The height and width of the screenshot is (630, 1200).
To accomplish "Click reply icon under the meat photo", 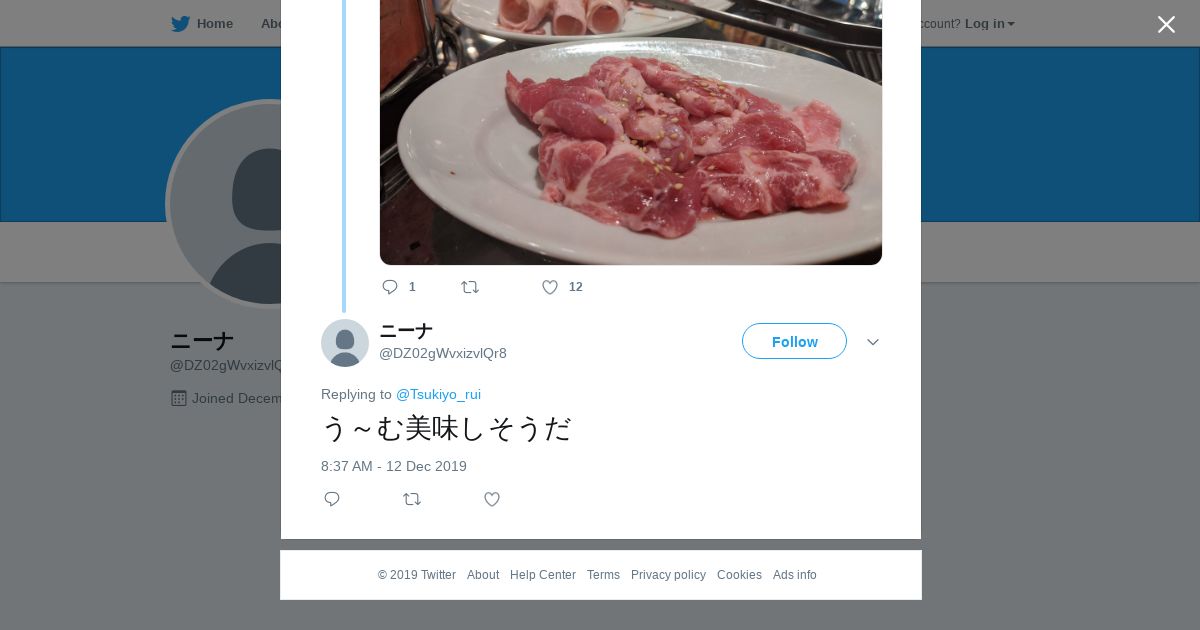I will pos(390,287).
